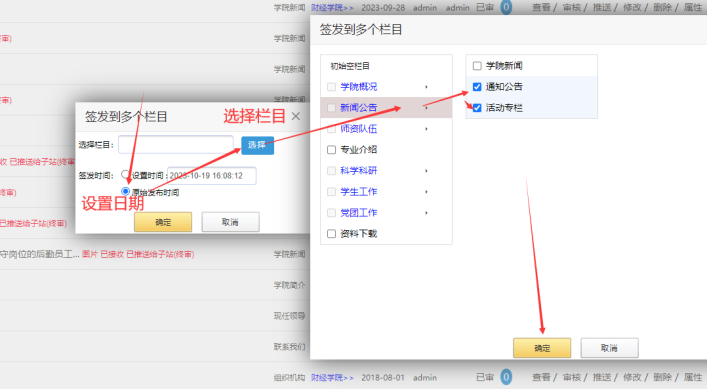The width and height of the screenshot is (708, 389).
Task: Expand the 党团工作 submenu arrow
Action: tap(426, 213)
